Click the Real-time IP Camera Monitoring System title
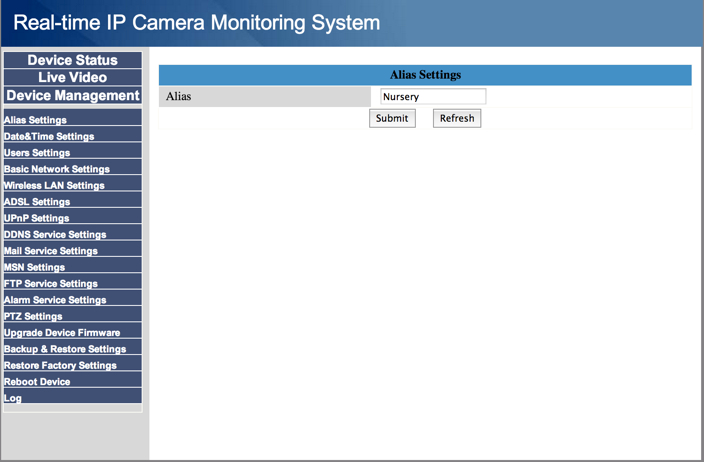 [197, 23]
